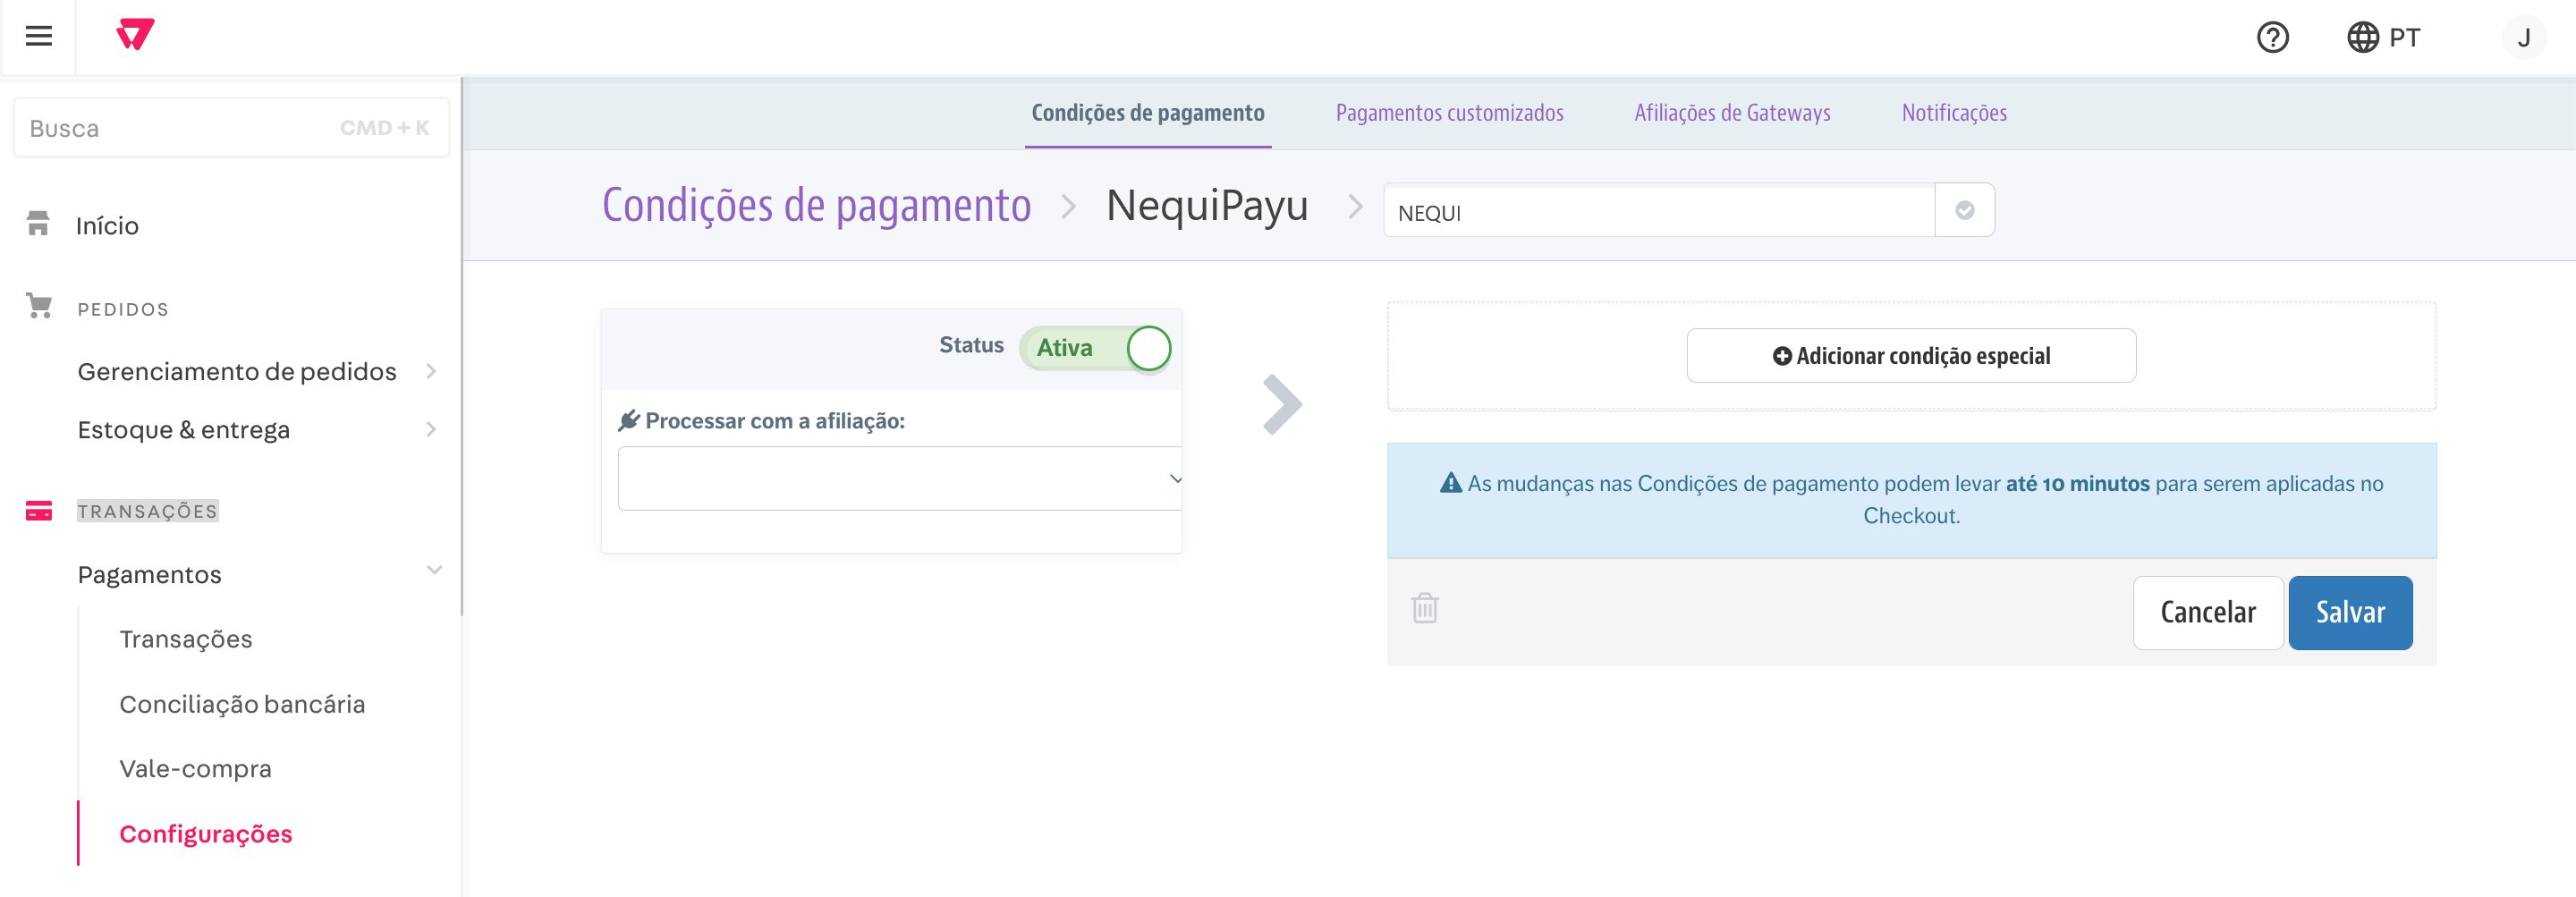2576x897 pixels.
Task: Click the trash delete icon
Action: [x=1424, y=608]
